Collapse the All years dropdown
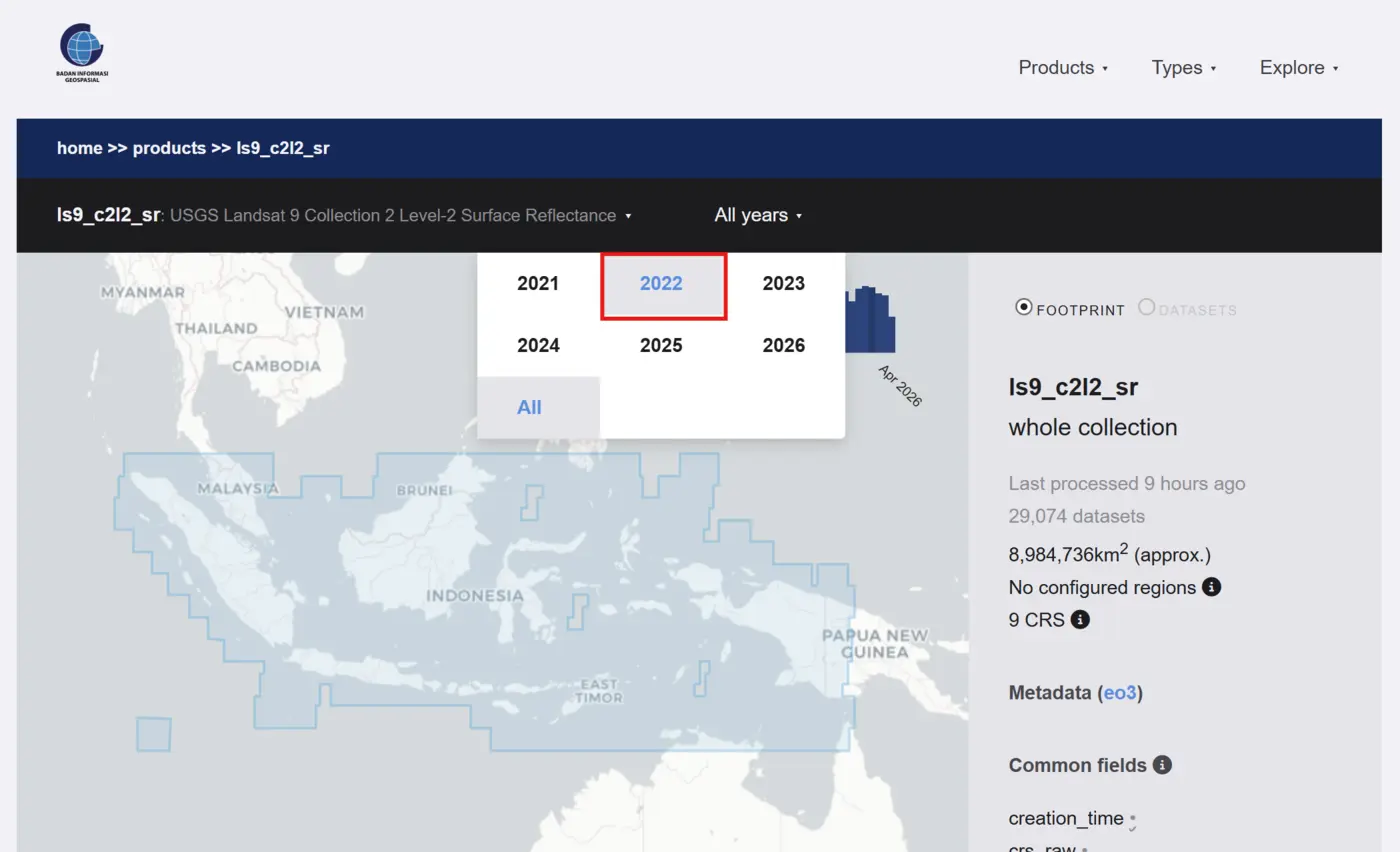The width and height of the screenshot is (1400, 852). coord(758,215)
